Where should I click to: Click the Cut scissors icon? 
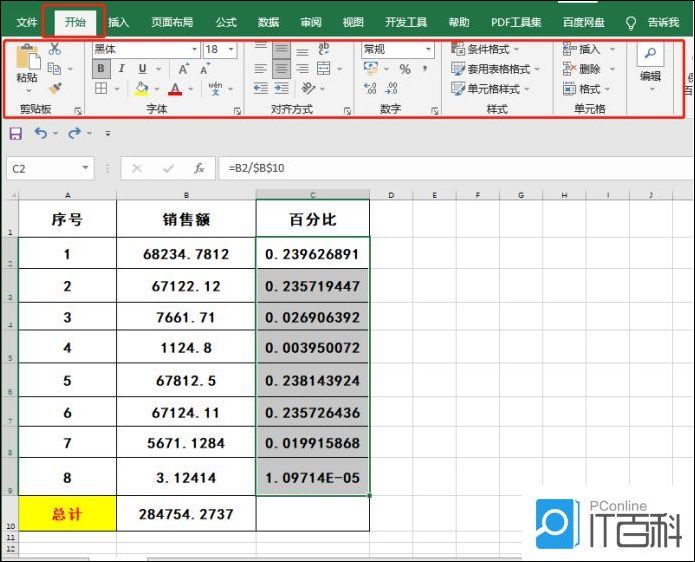[54, 49]
